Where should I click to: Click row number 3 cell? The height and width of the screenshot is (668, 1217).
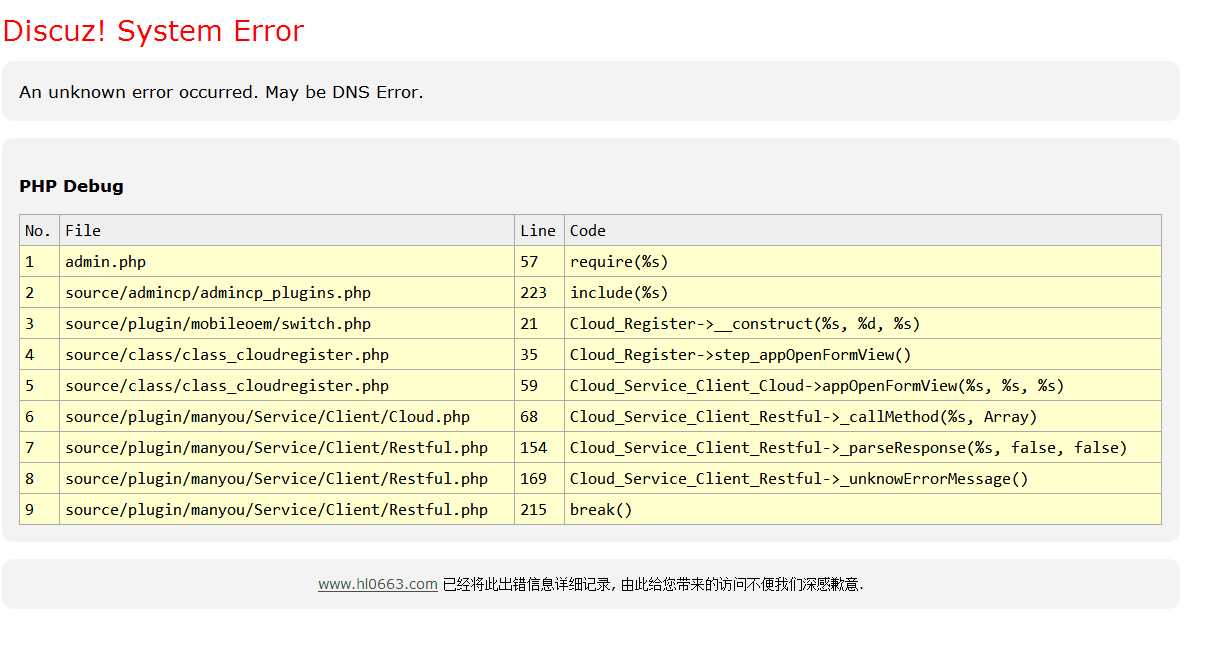tap(40, 324)
